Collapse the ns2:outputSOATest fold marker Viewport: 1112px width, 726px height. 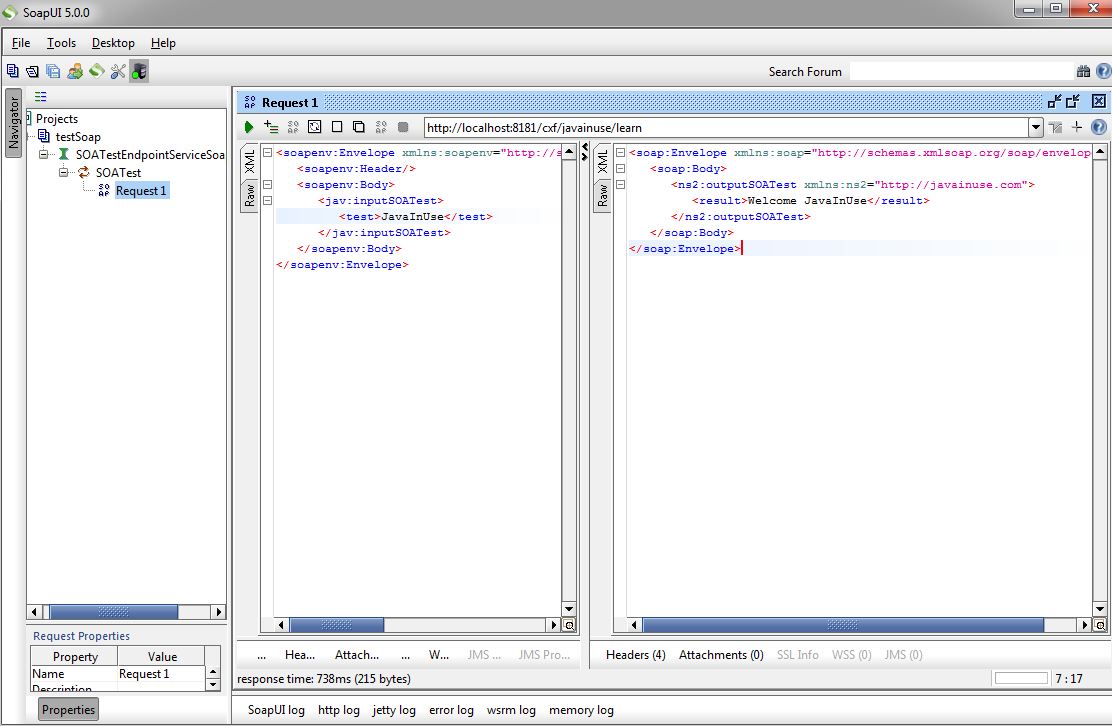620,184
